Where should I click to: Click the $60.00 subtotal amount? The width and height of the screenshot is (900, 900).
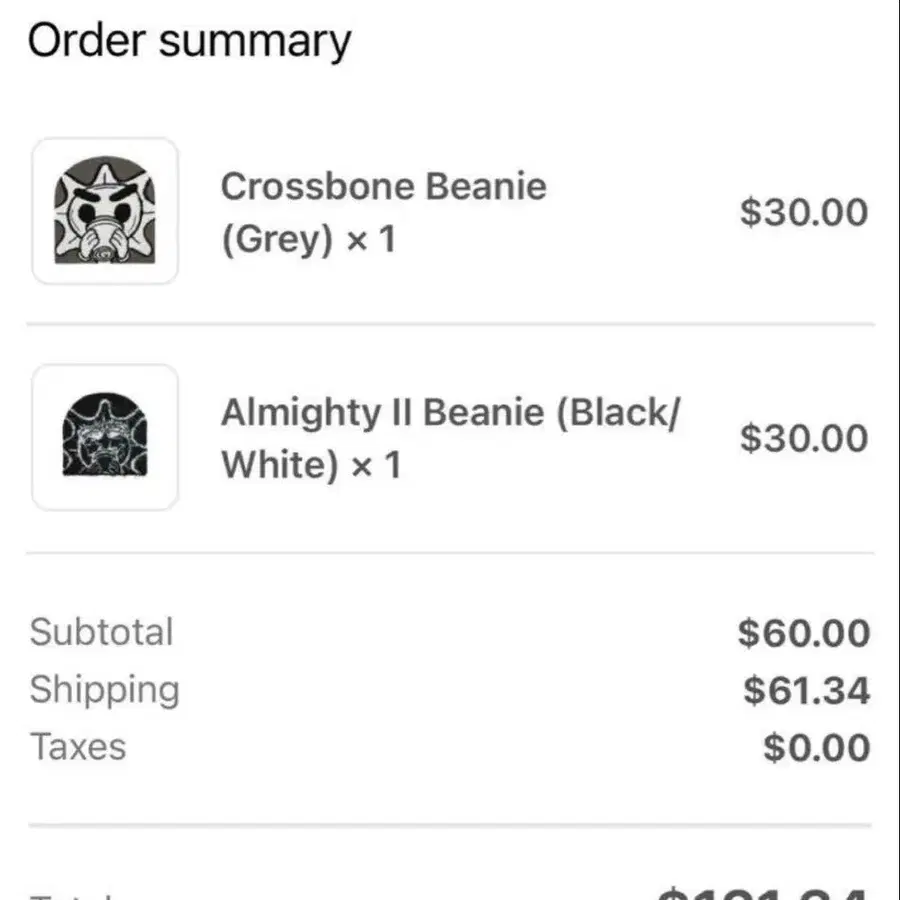804,633
